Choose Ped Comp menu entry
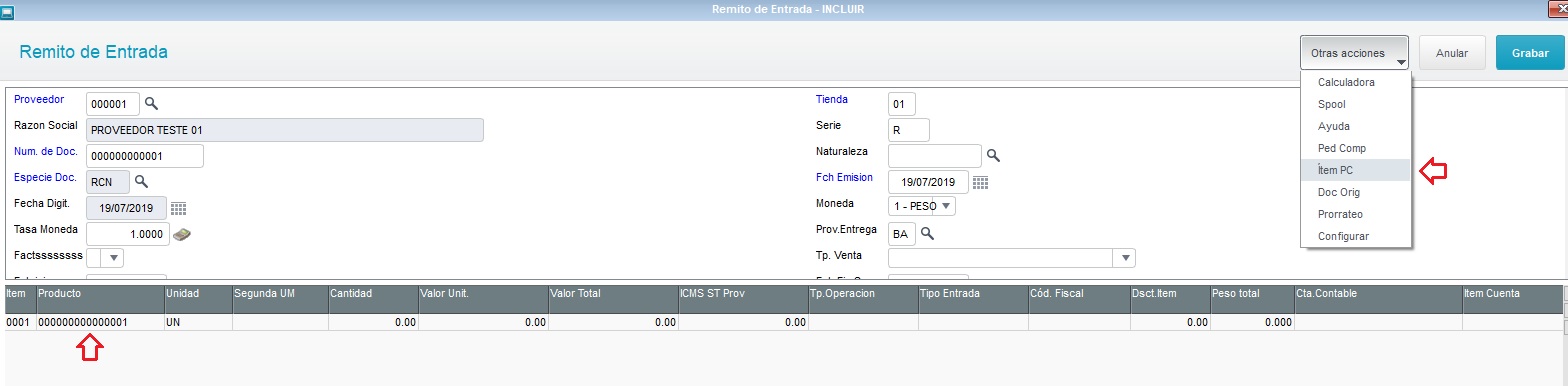This screenshot has height=386, width=1568. coord(1355,148)
